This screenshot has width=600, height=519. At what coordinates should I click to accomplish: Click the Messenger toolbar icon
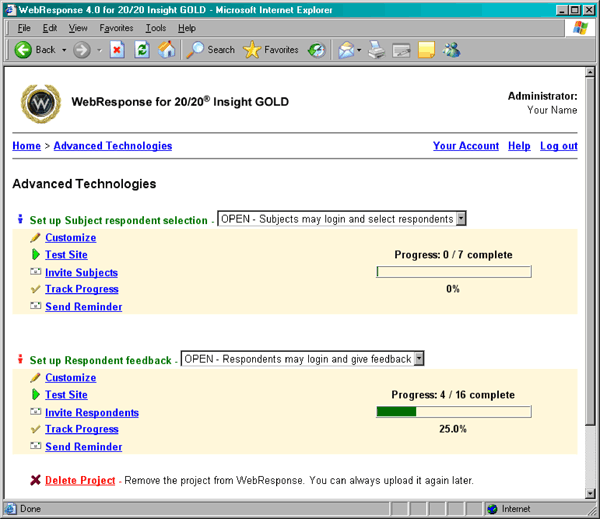click(x=452, y=50)
